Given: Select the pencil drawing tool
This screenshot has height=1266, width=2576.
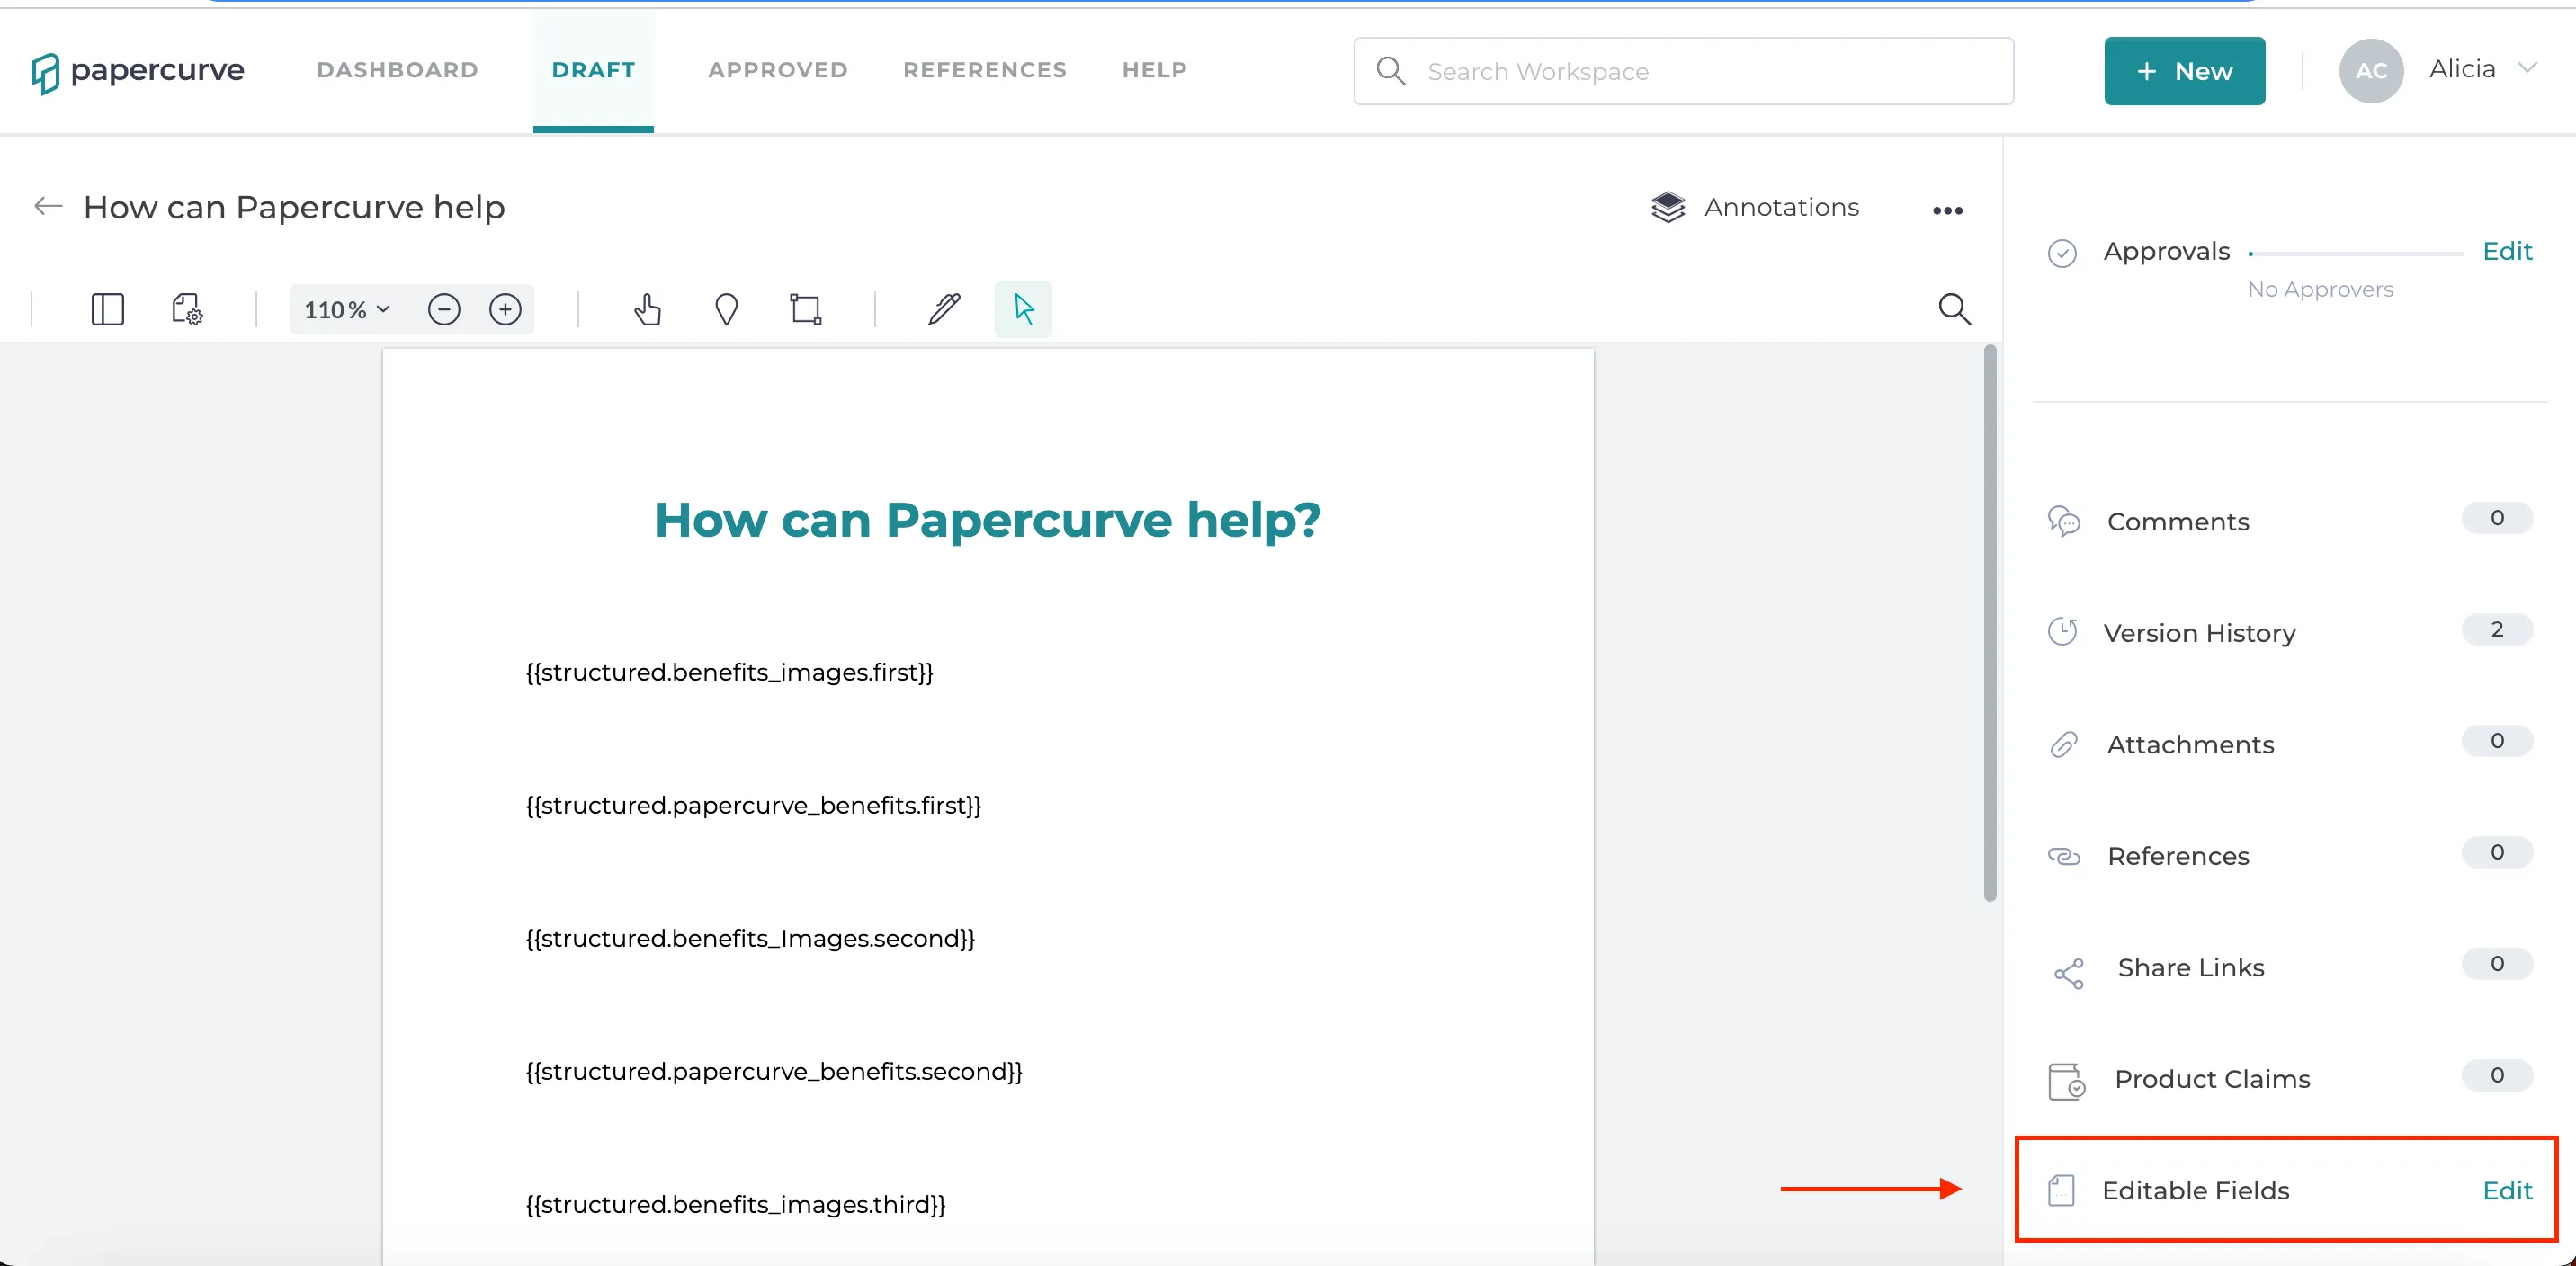Looking at the screenshot, I should (944, 309).
